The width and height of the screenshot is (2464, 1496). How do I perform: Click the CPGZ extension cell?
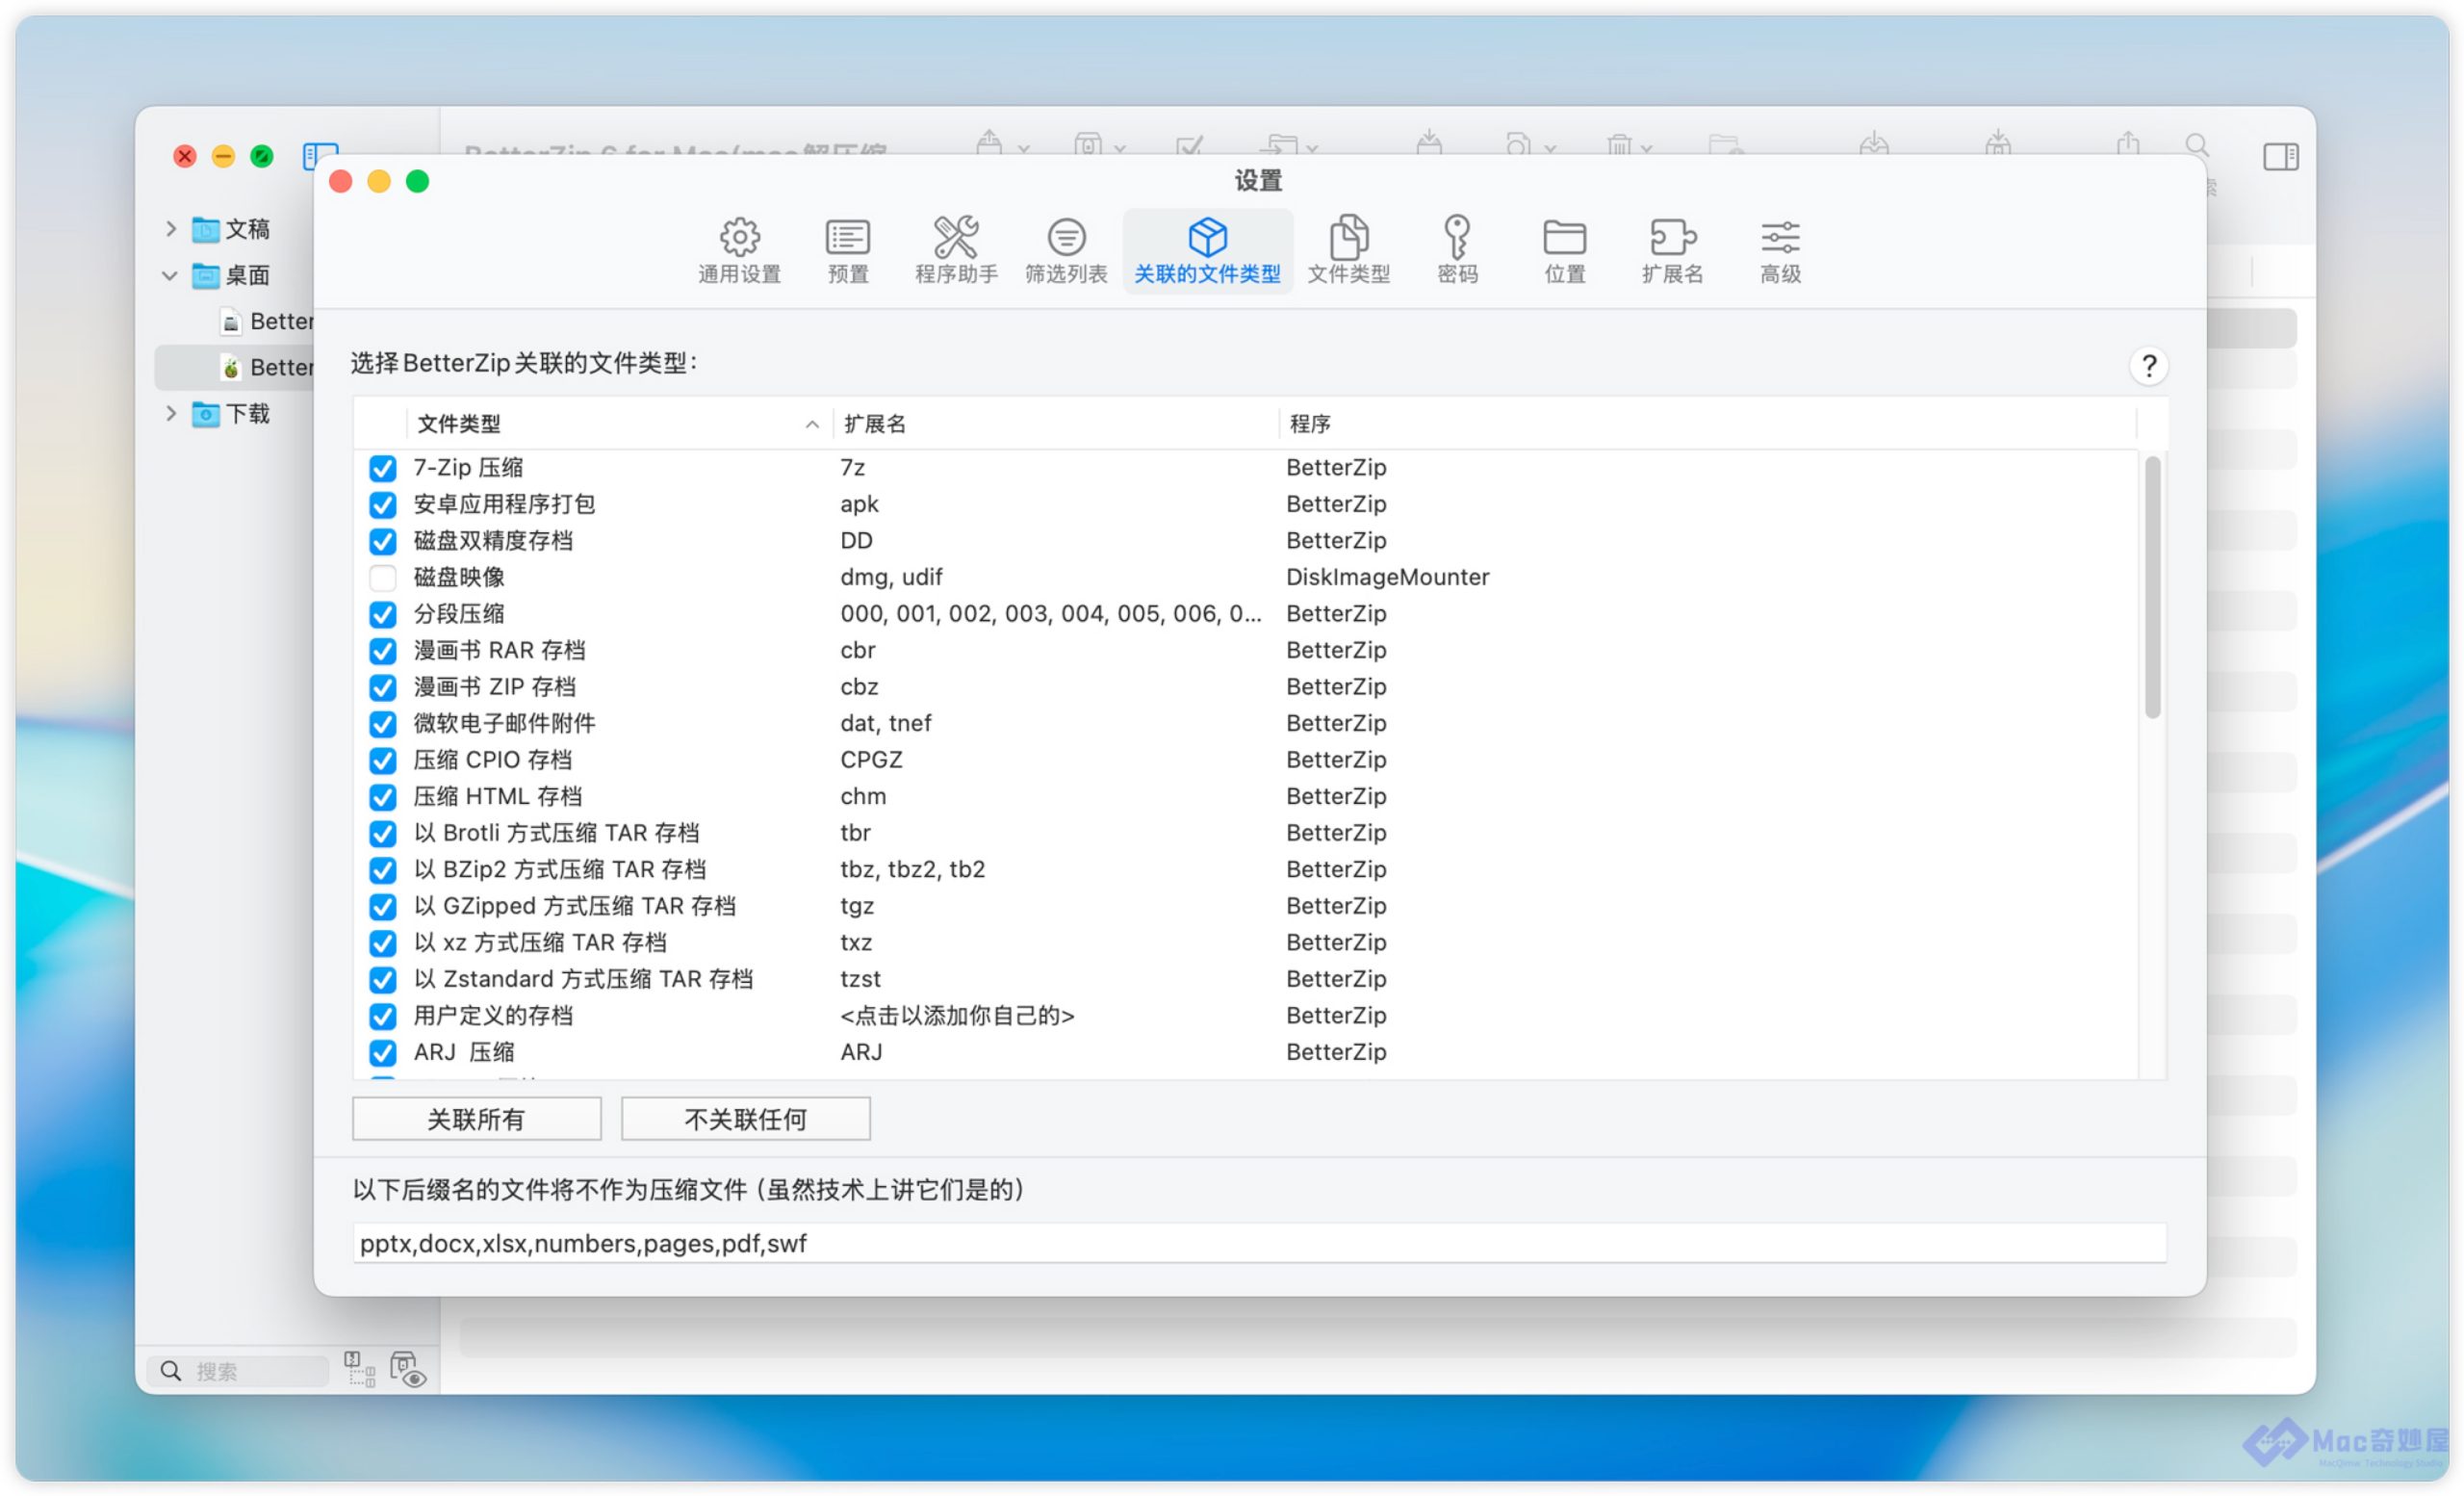[871, 760]
